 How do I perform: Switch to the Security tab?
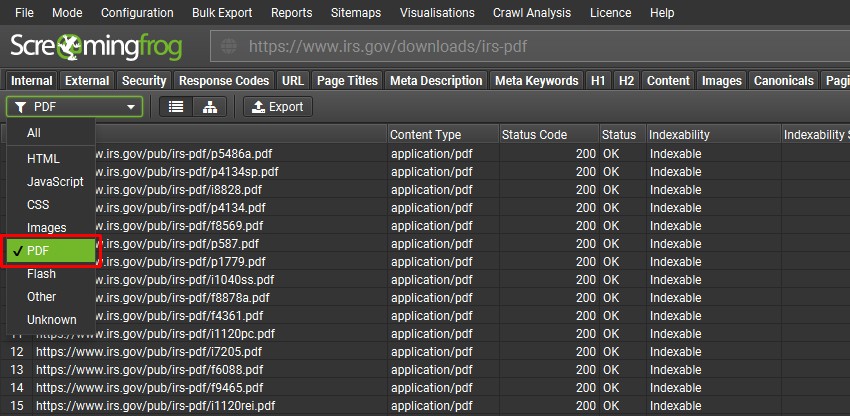(x=144, y=81)
